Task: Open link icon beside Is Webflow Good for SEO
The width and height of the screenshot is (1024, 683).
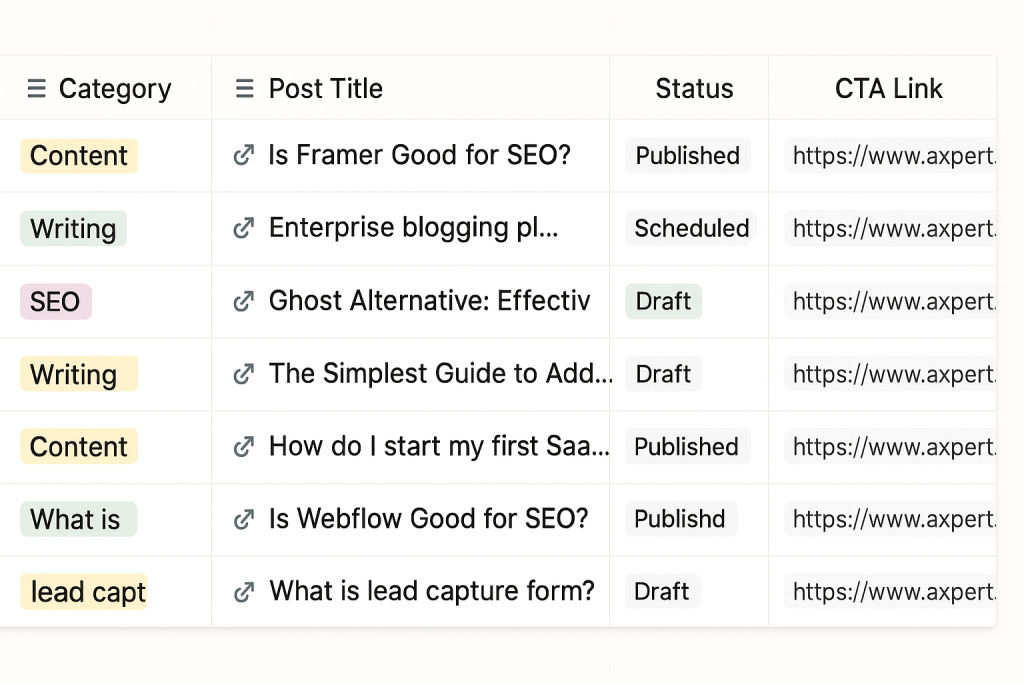Action: pyautogui.click(x=244, y=519)
